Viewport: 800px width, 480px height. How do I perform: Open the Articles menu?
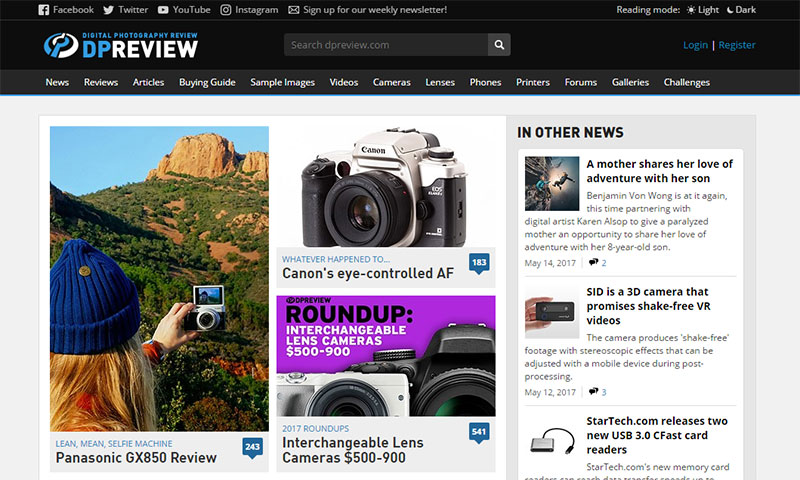[148, 82]
